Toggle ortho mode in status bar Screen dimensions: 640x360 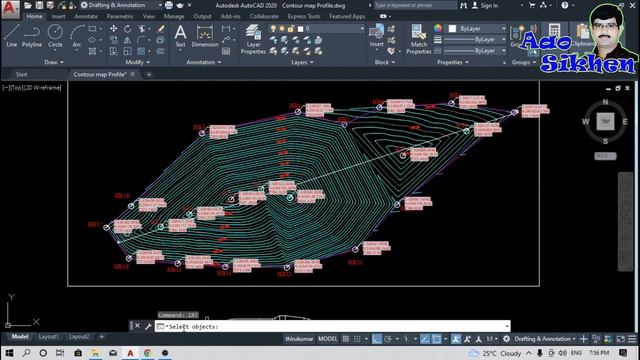(x=376, y=339)
